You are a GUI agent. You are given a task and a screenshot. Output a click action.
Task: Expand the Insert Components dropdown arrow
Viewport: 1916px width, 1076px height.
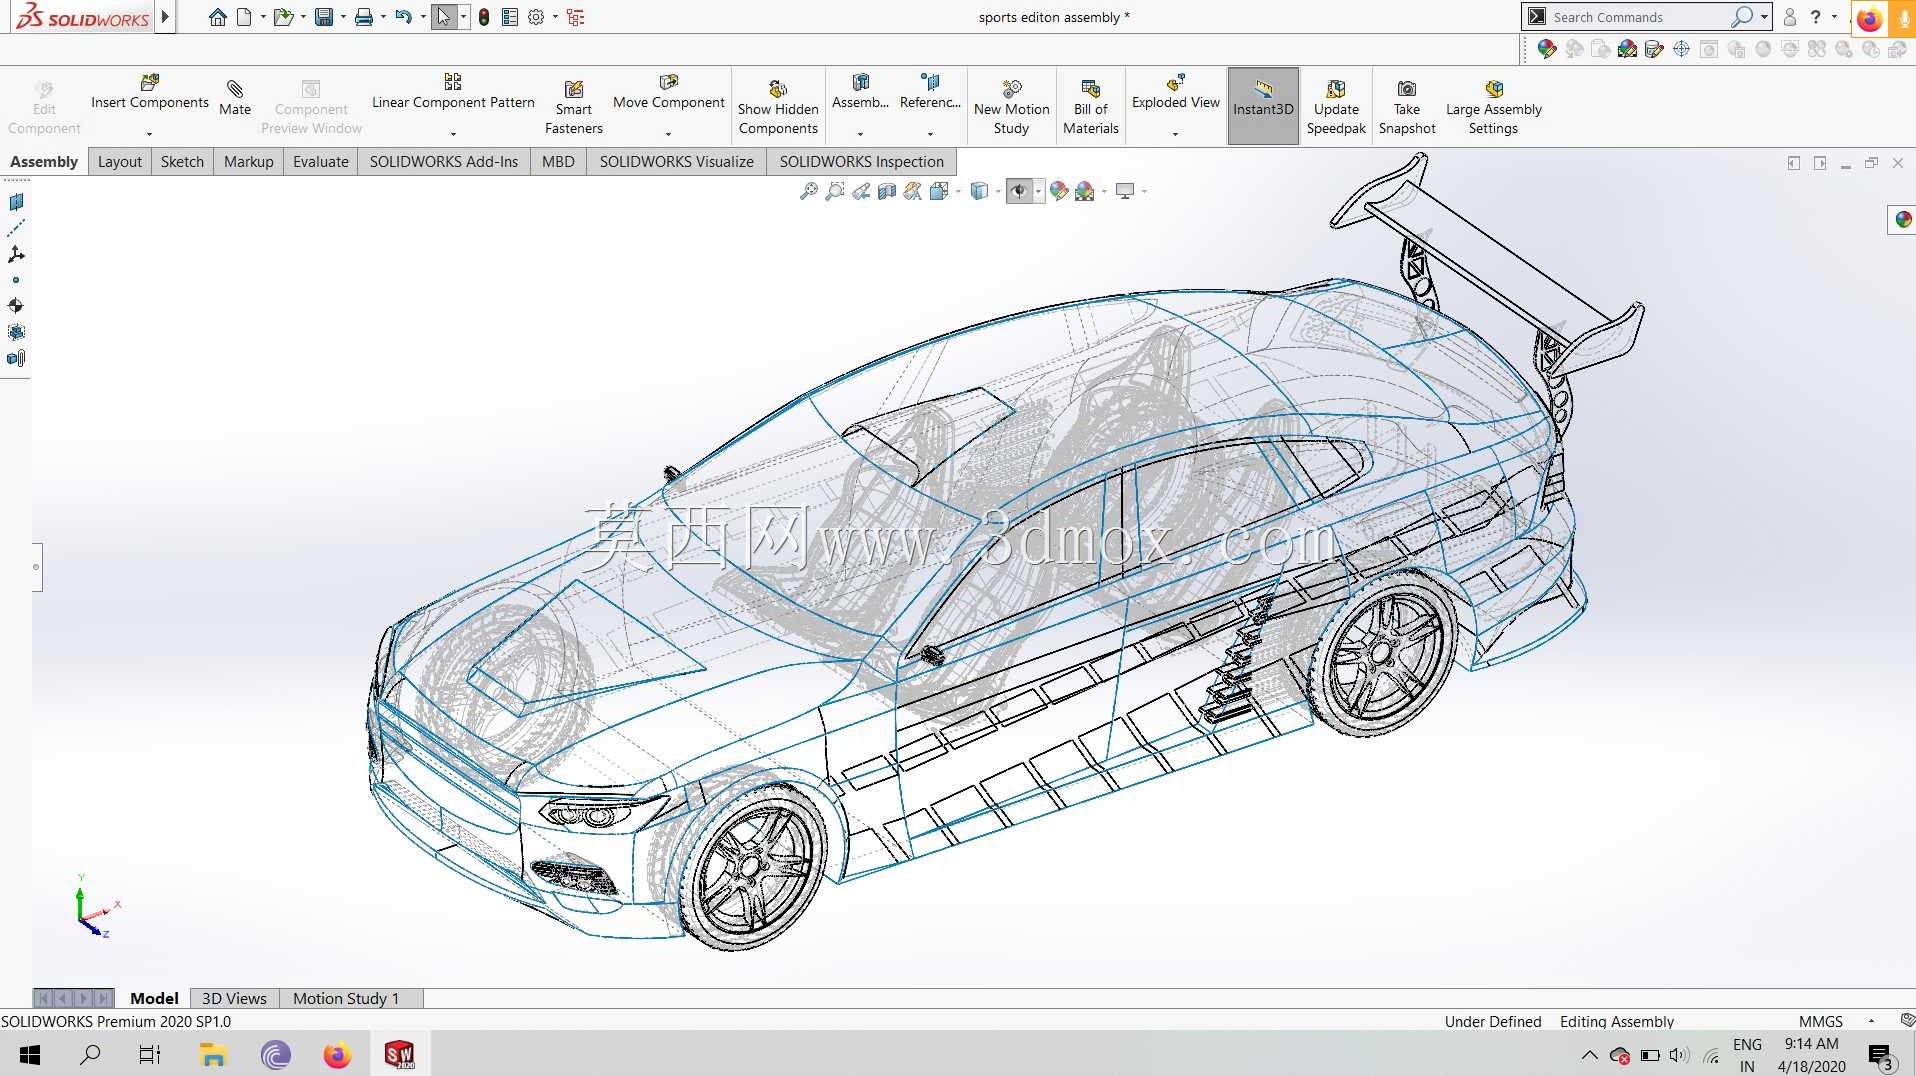click(x=149, y=134)
